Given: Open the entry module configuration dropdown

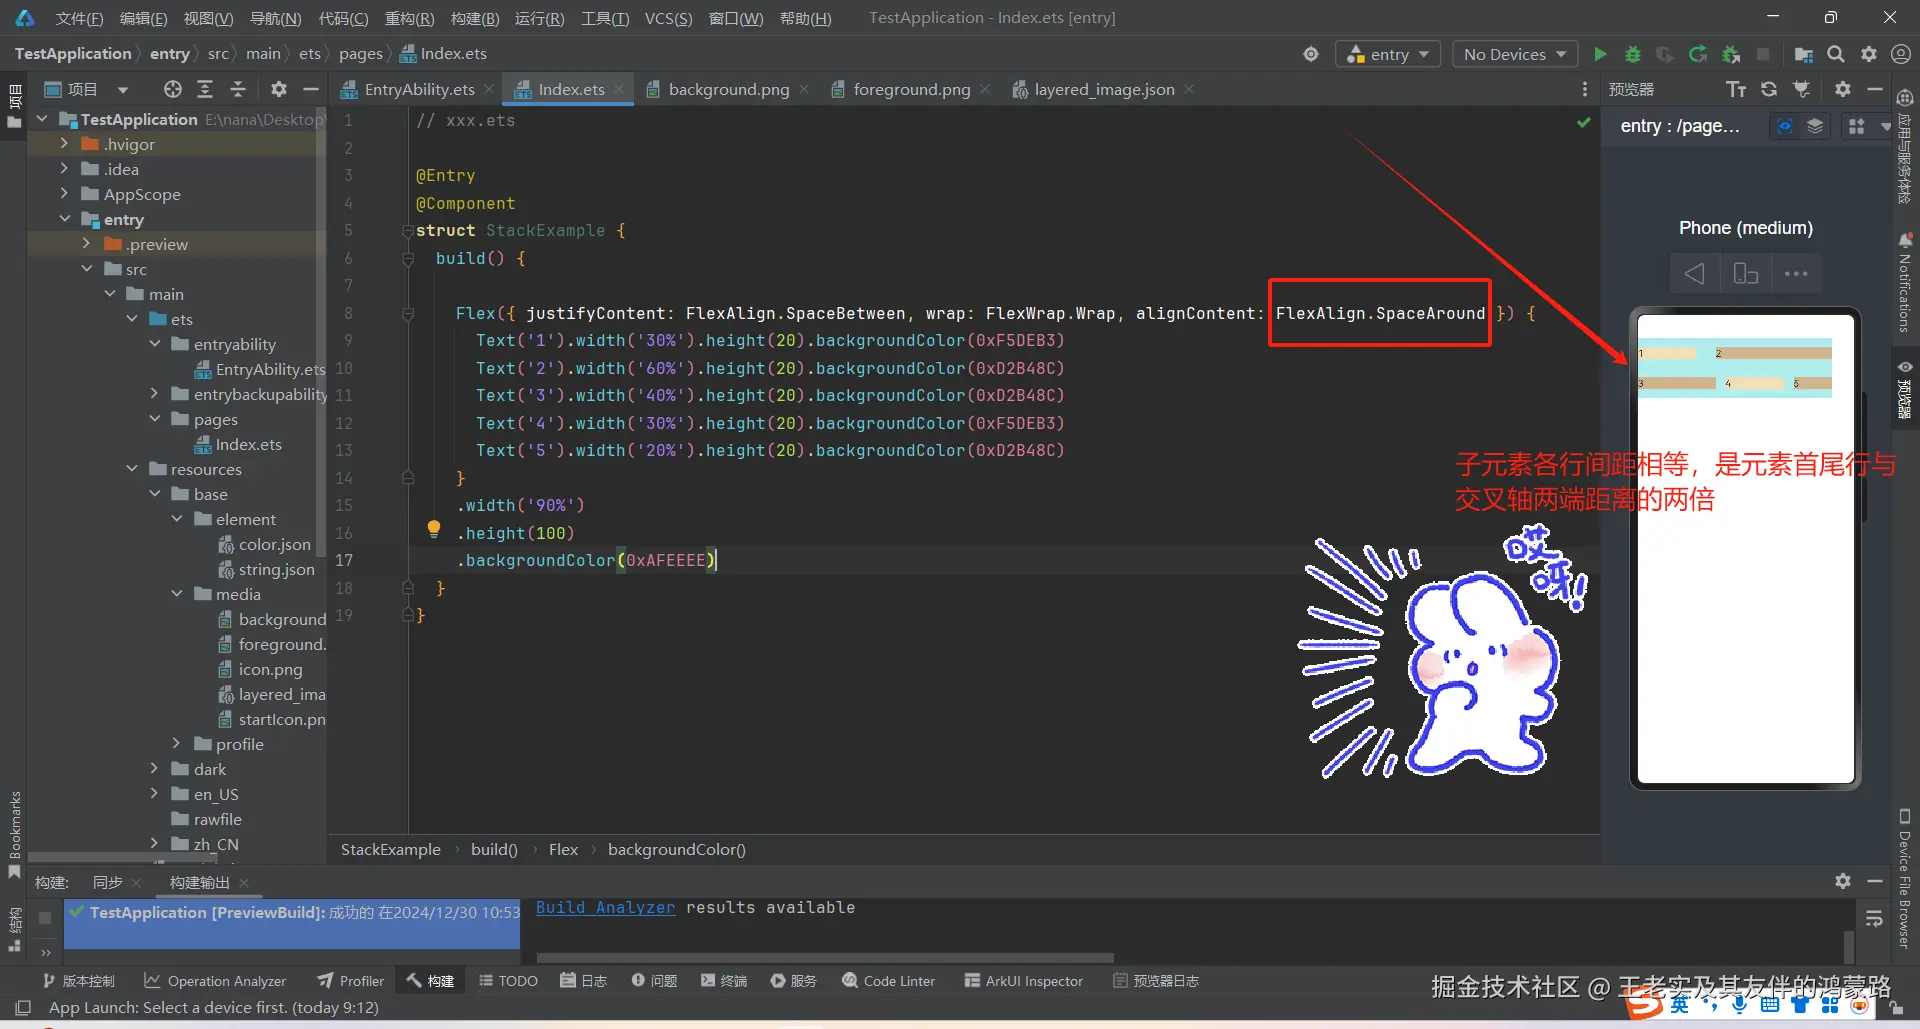Looking at the screenshot, I should (1388, 54).
